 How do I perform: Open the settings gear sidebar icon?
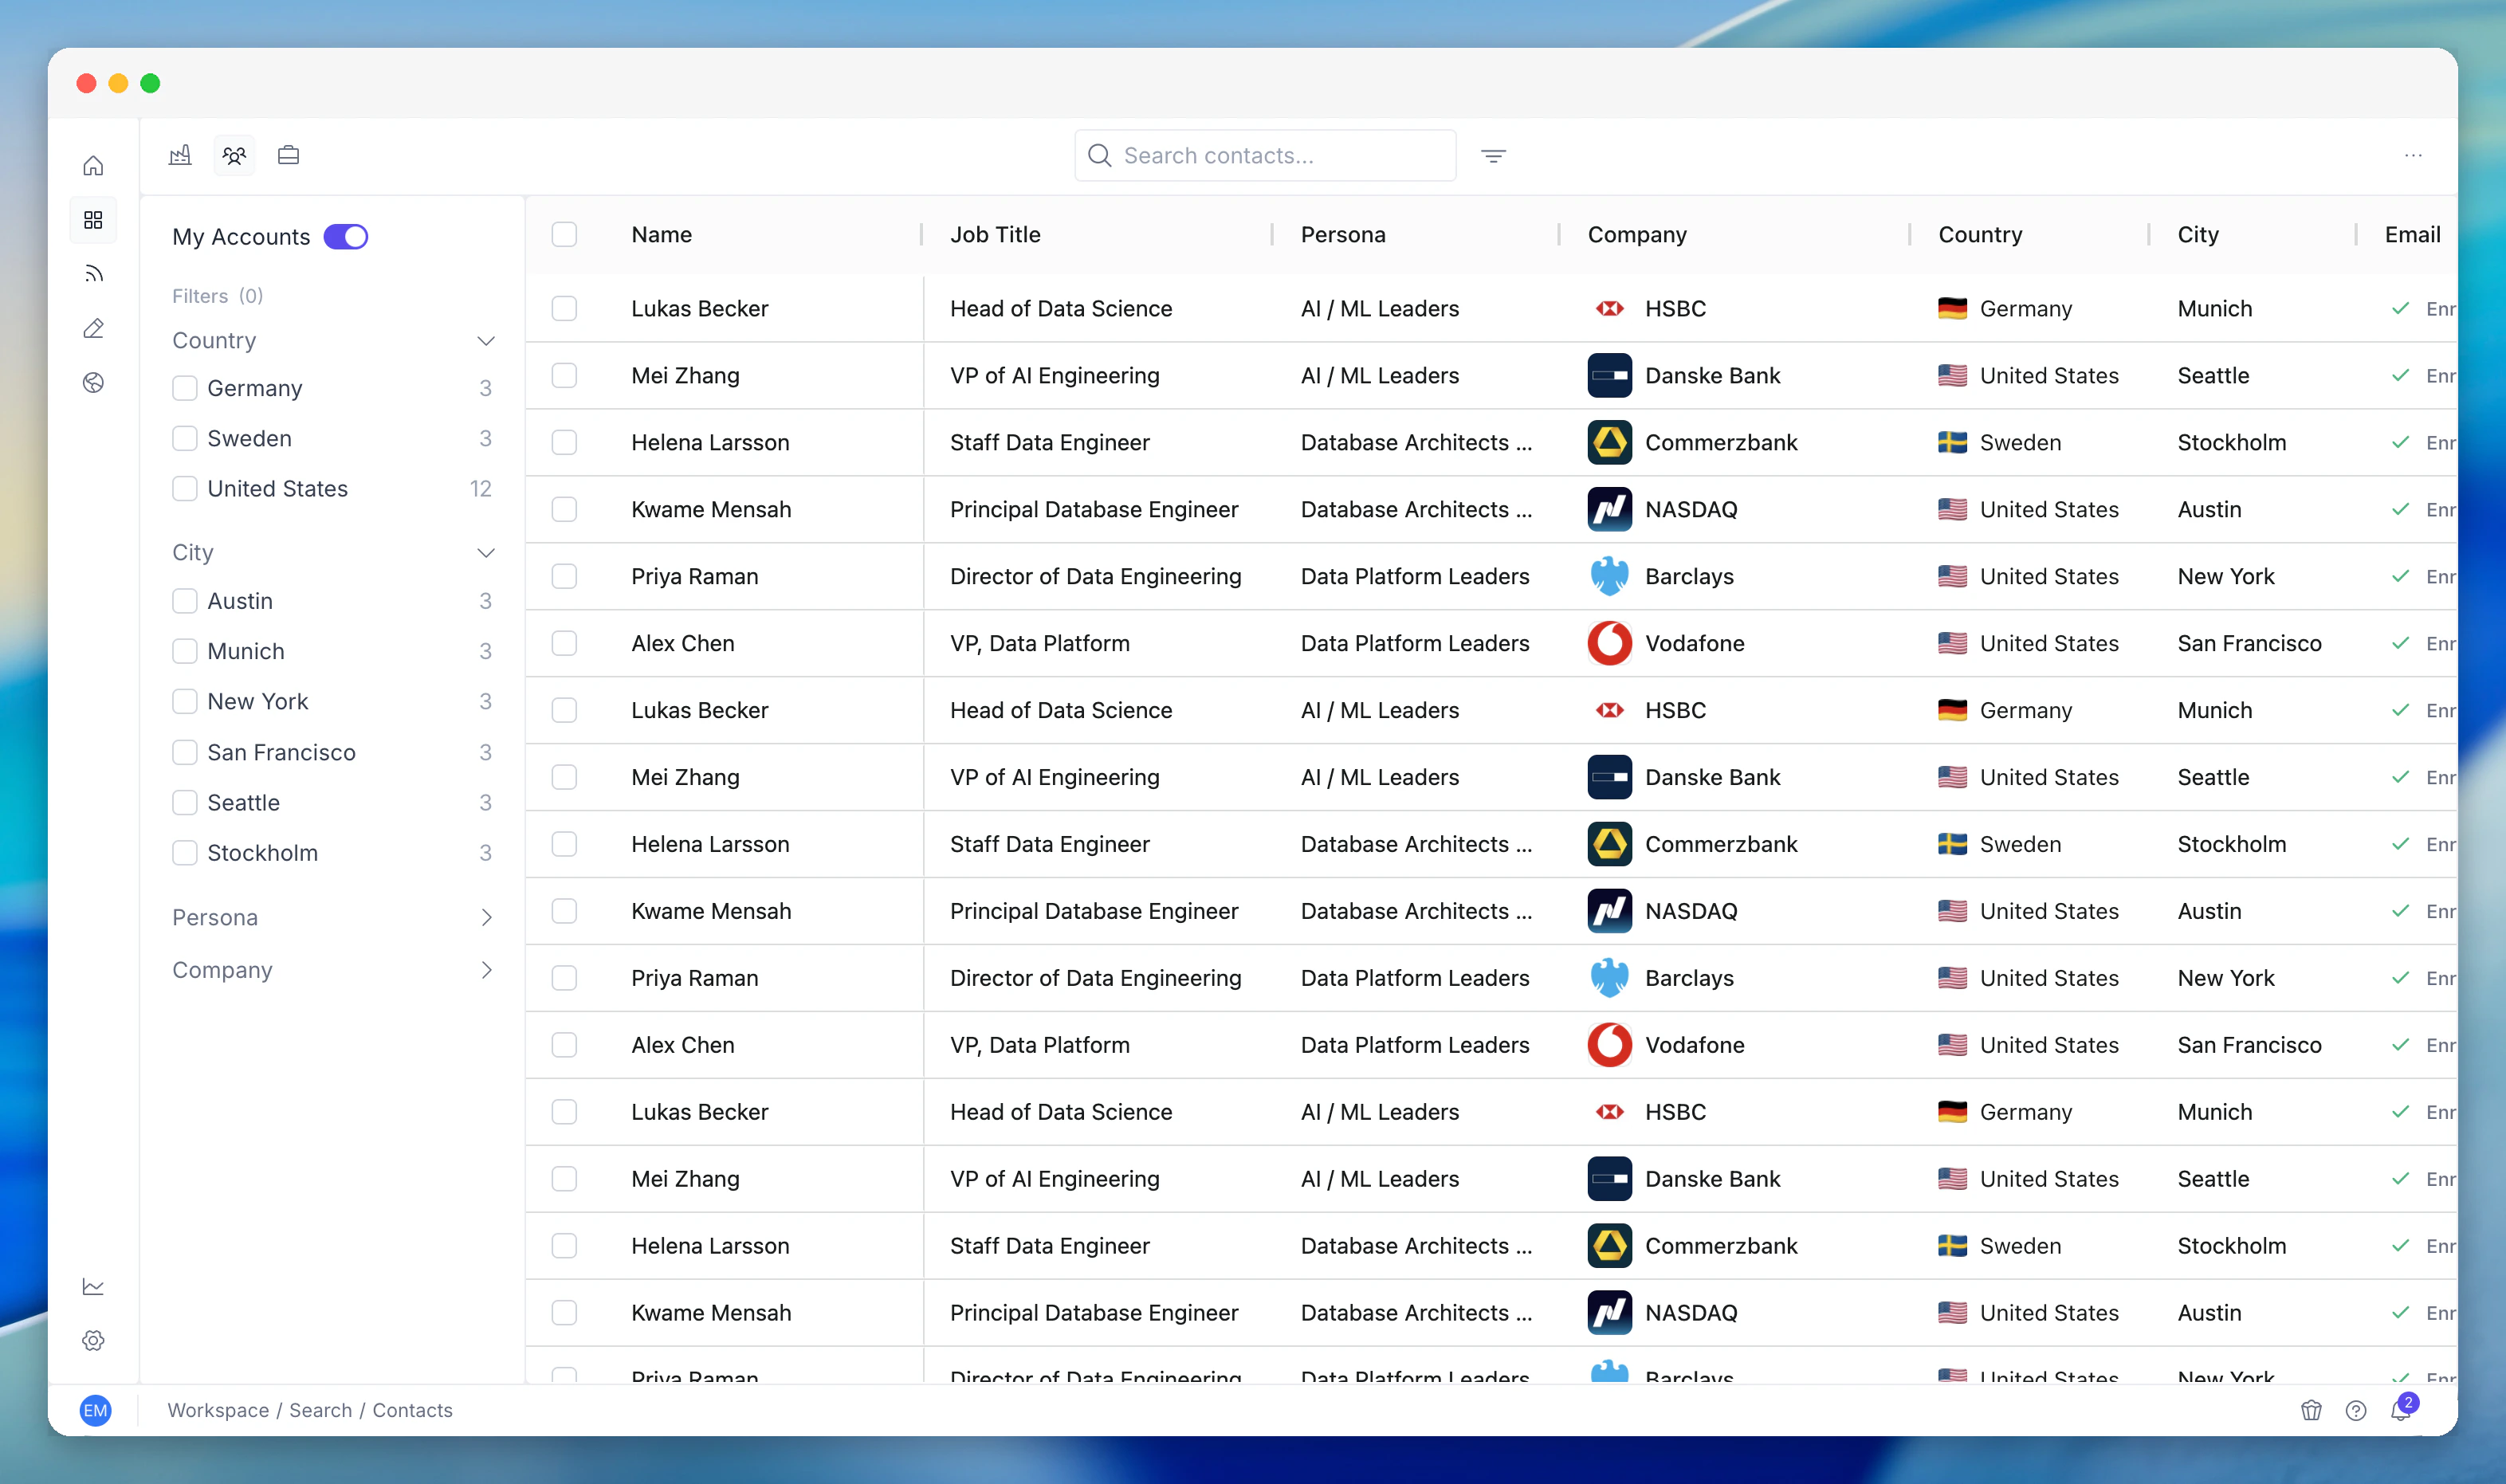click(93, 1340)
